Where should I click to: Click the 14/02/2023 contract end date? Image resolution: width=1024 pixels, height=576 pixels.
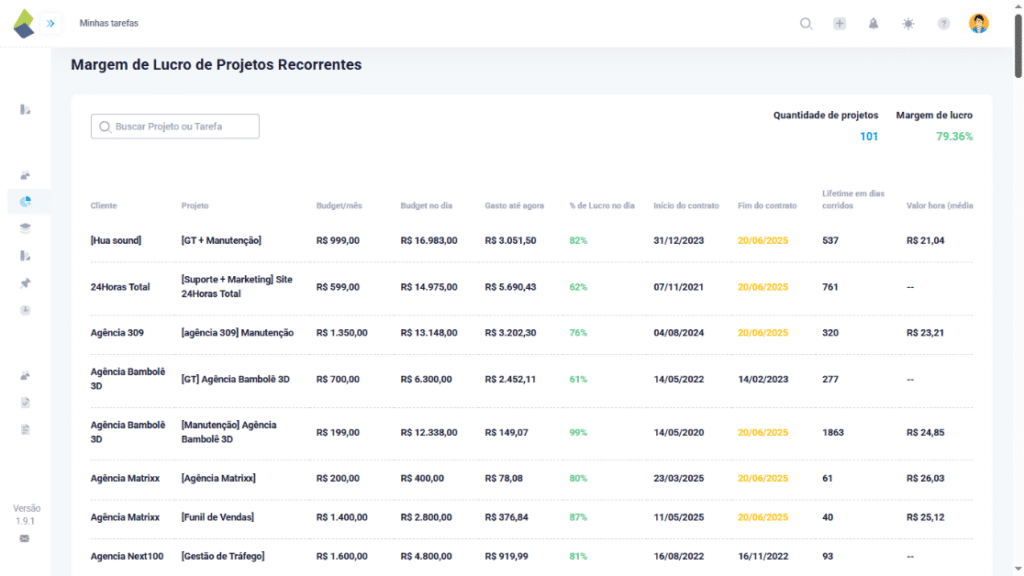click(x=763, y=379)
